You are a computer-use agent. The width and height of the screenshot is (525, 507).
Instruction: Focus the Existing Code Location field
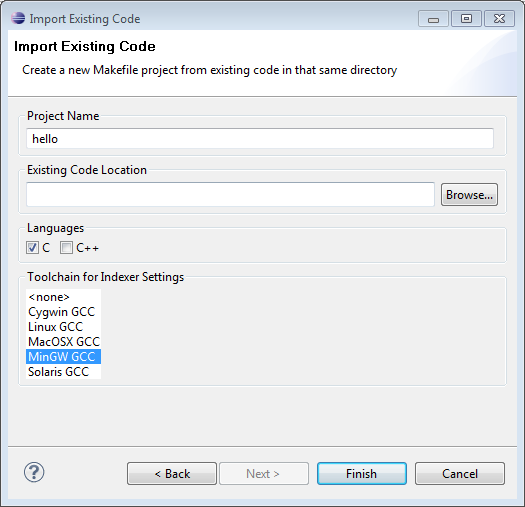[x=230, y=195]
